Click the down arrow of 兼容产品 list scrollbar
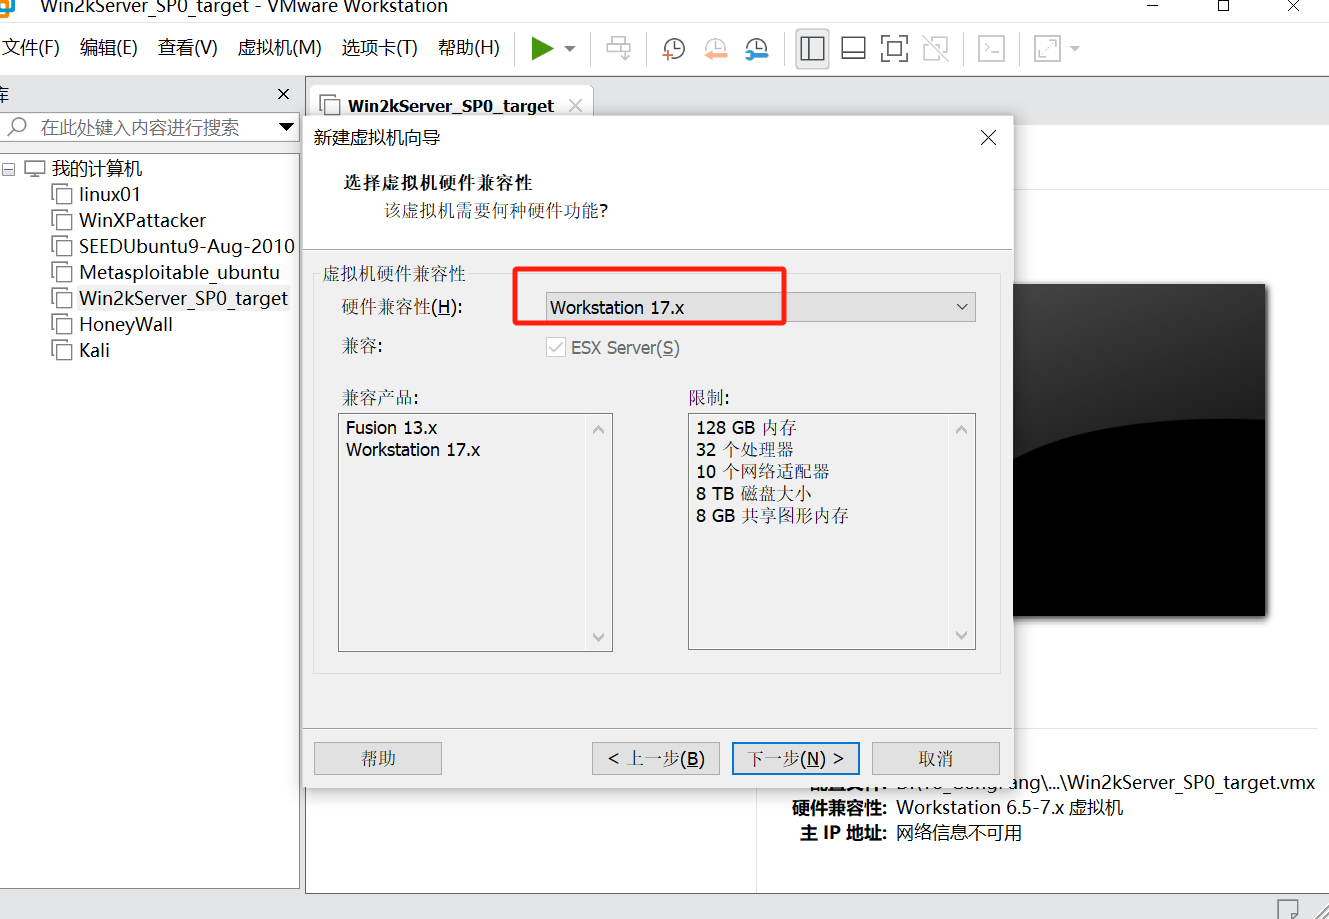Viewport: 1329px width, 919px height. pyautogui.click(x=599, y=637)
